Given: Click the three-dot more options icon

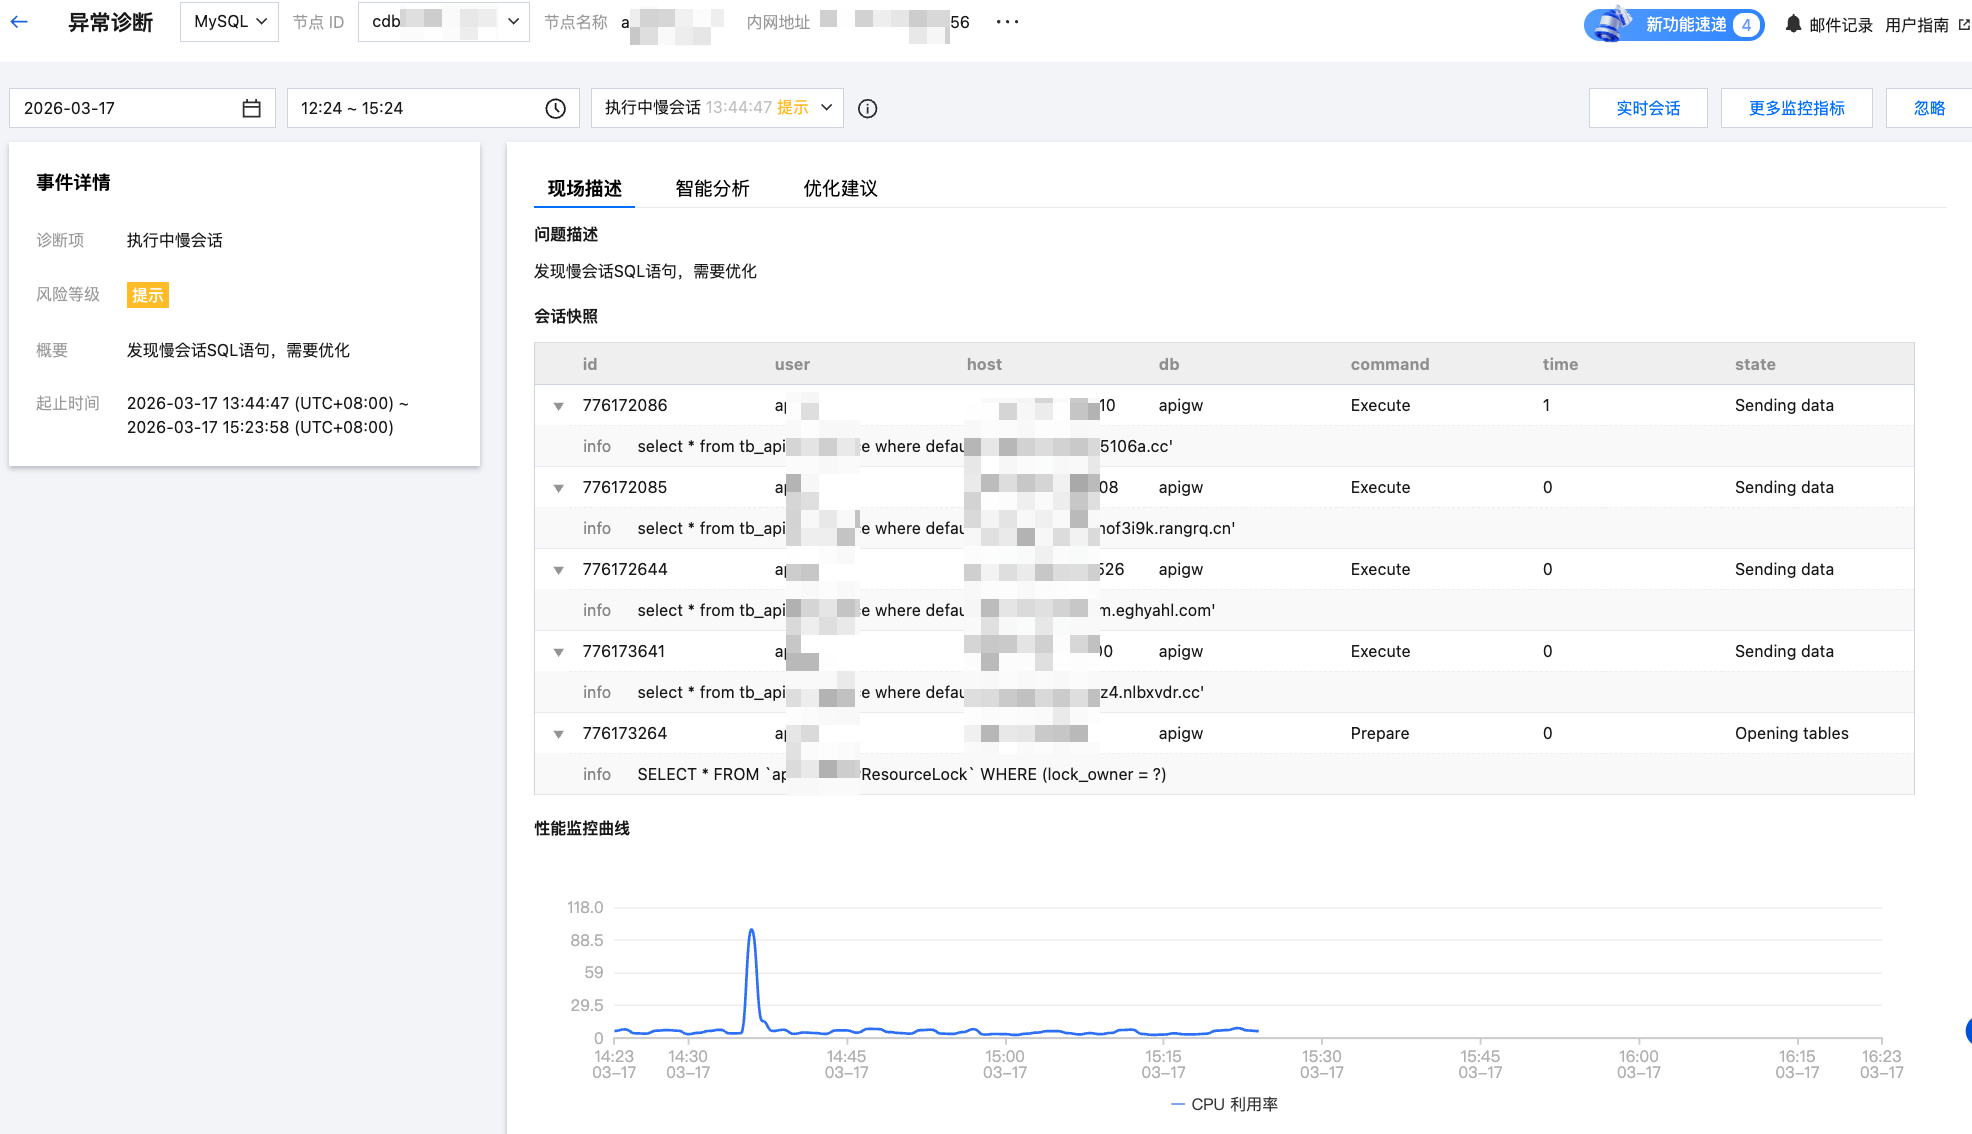Looking at the screenshot, I should [x=1007, y=22].
